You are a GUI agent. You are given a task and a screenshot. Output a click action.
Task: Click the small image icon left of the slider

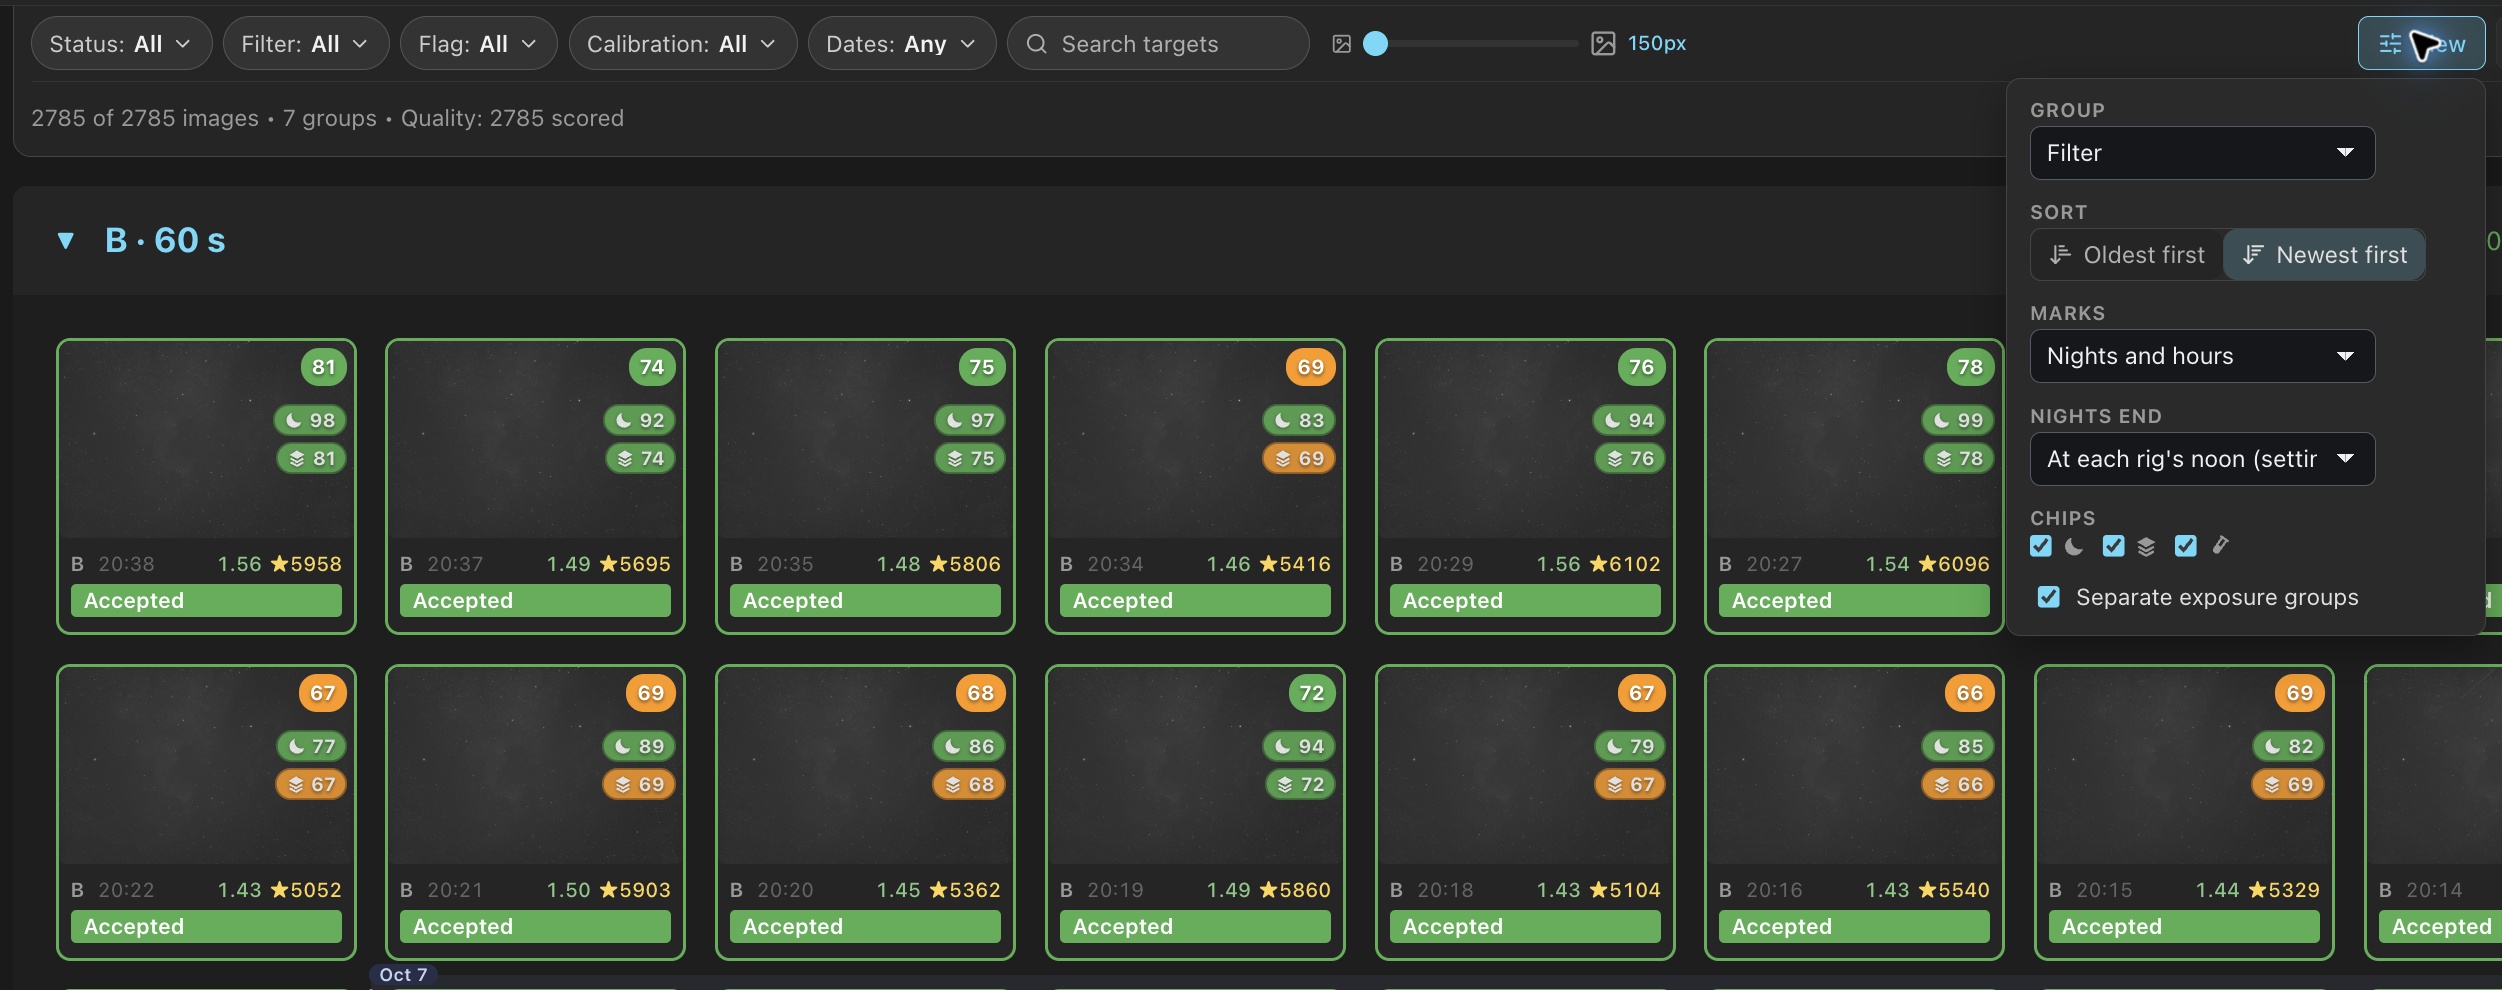point(1342,44)
